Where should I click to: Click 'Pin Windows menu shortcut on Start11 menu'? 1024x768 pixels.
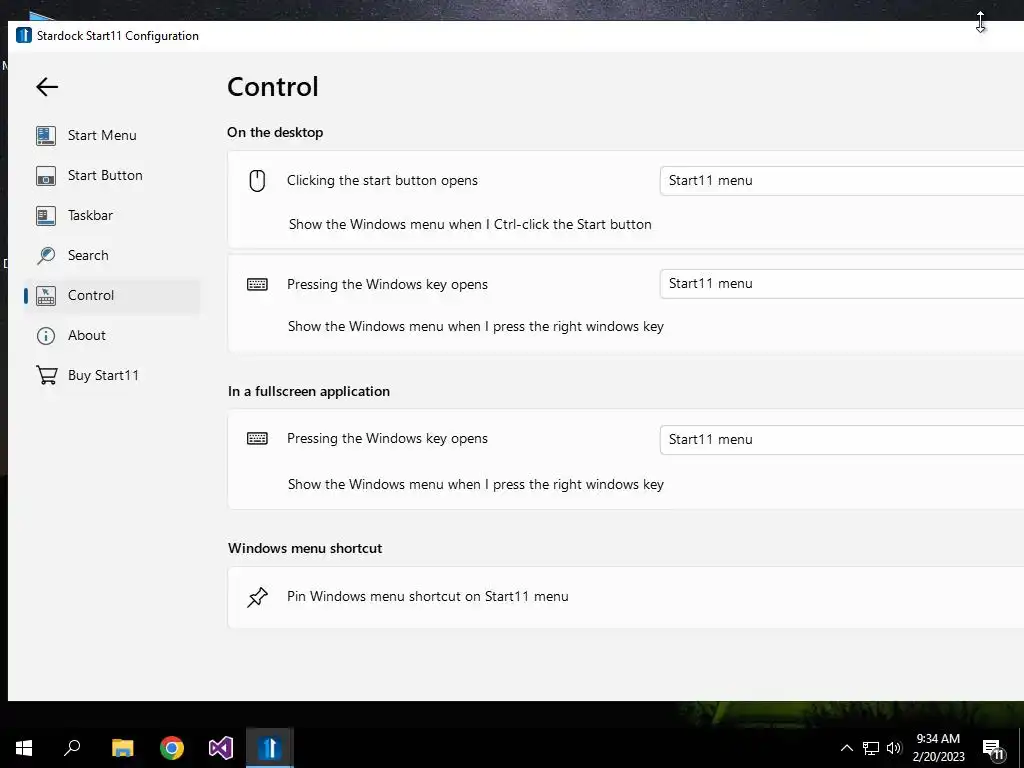pyautogui.click(x=428, y=597)
